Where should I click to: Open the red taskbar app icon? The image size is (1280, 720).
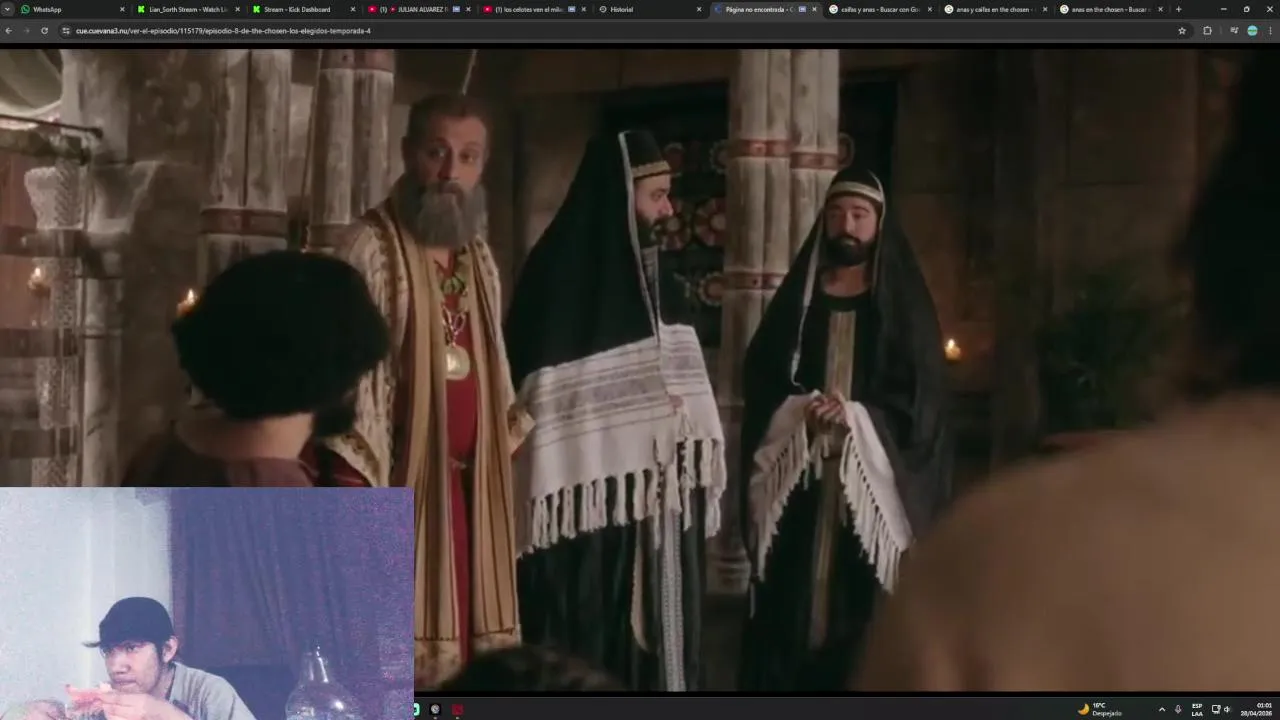coord(457,710)
